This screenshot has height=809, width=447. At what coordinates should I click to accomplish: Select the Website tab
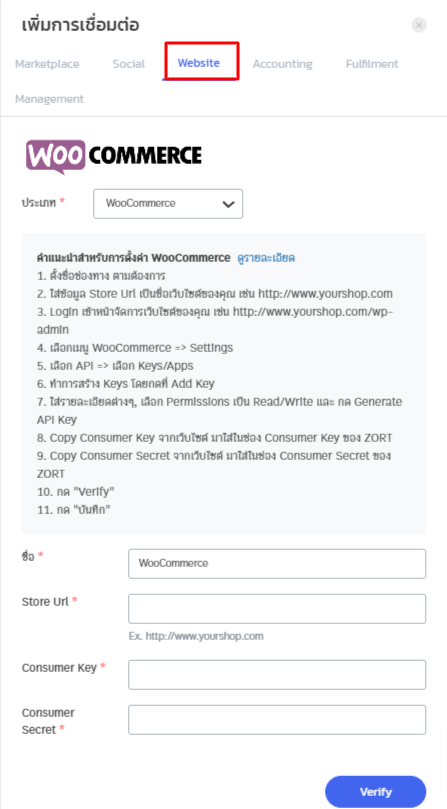[199, 63]
